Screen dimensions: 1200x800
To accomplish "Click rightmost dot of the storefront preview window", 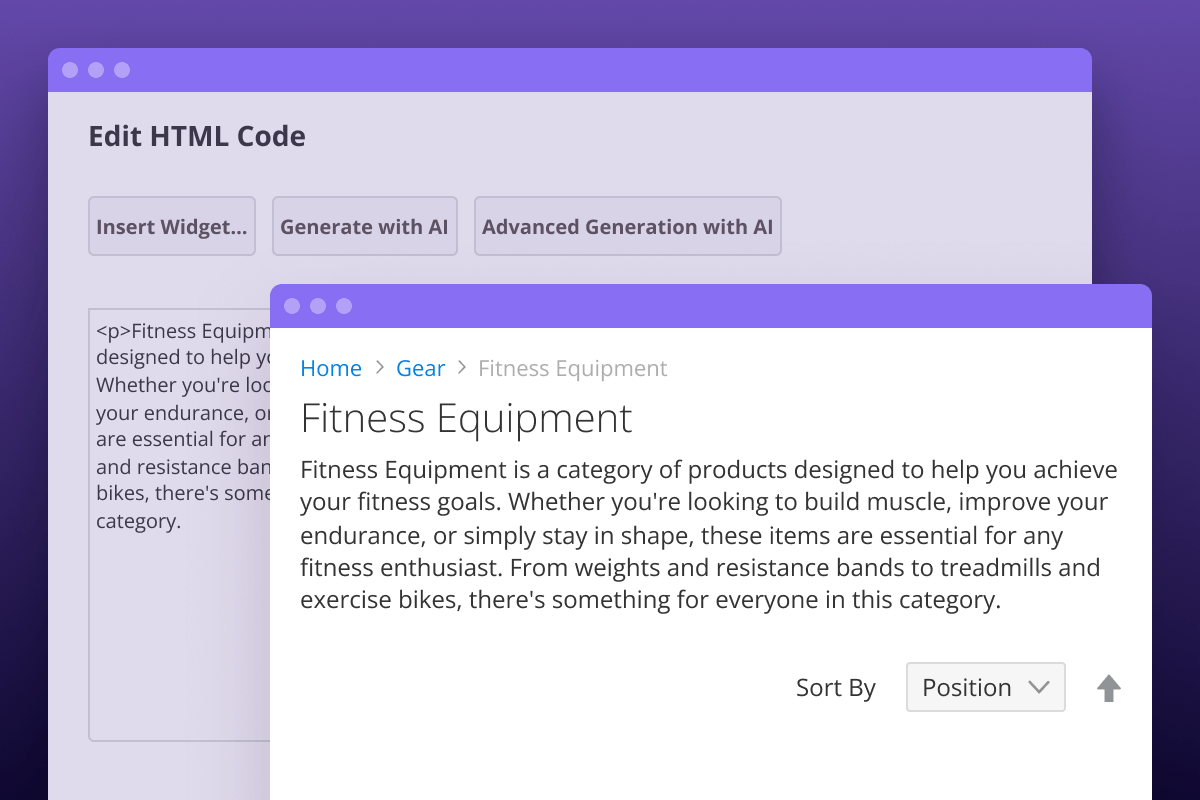I will (344, 306).
